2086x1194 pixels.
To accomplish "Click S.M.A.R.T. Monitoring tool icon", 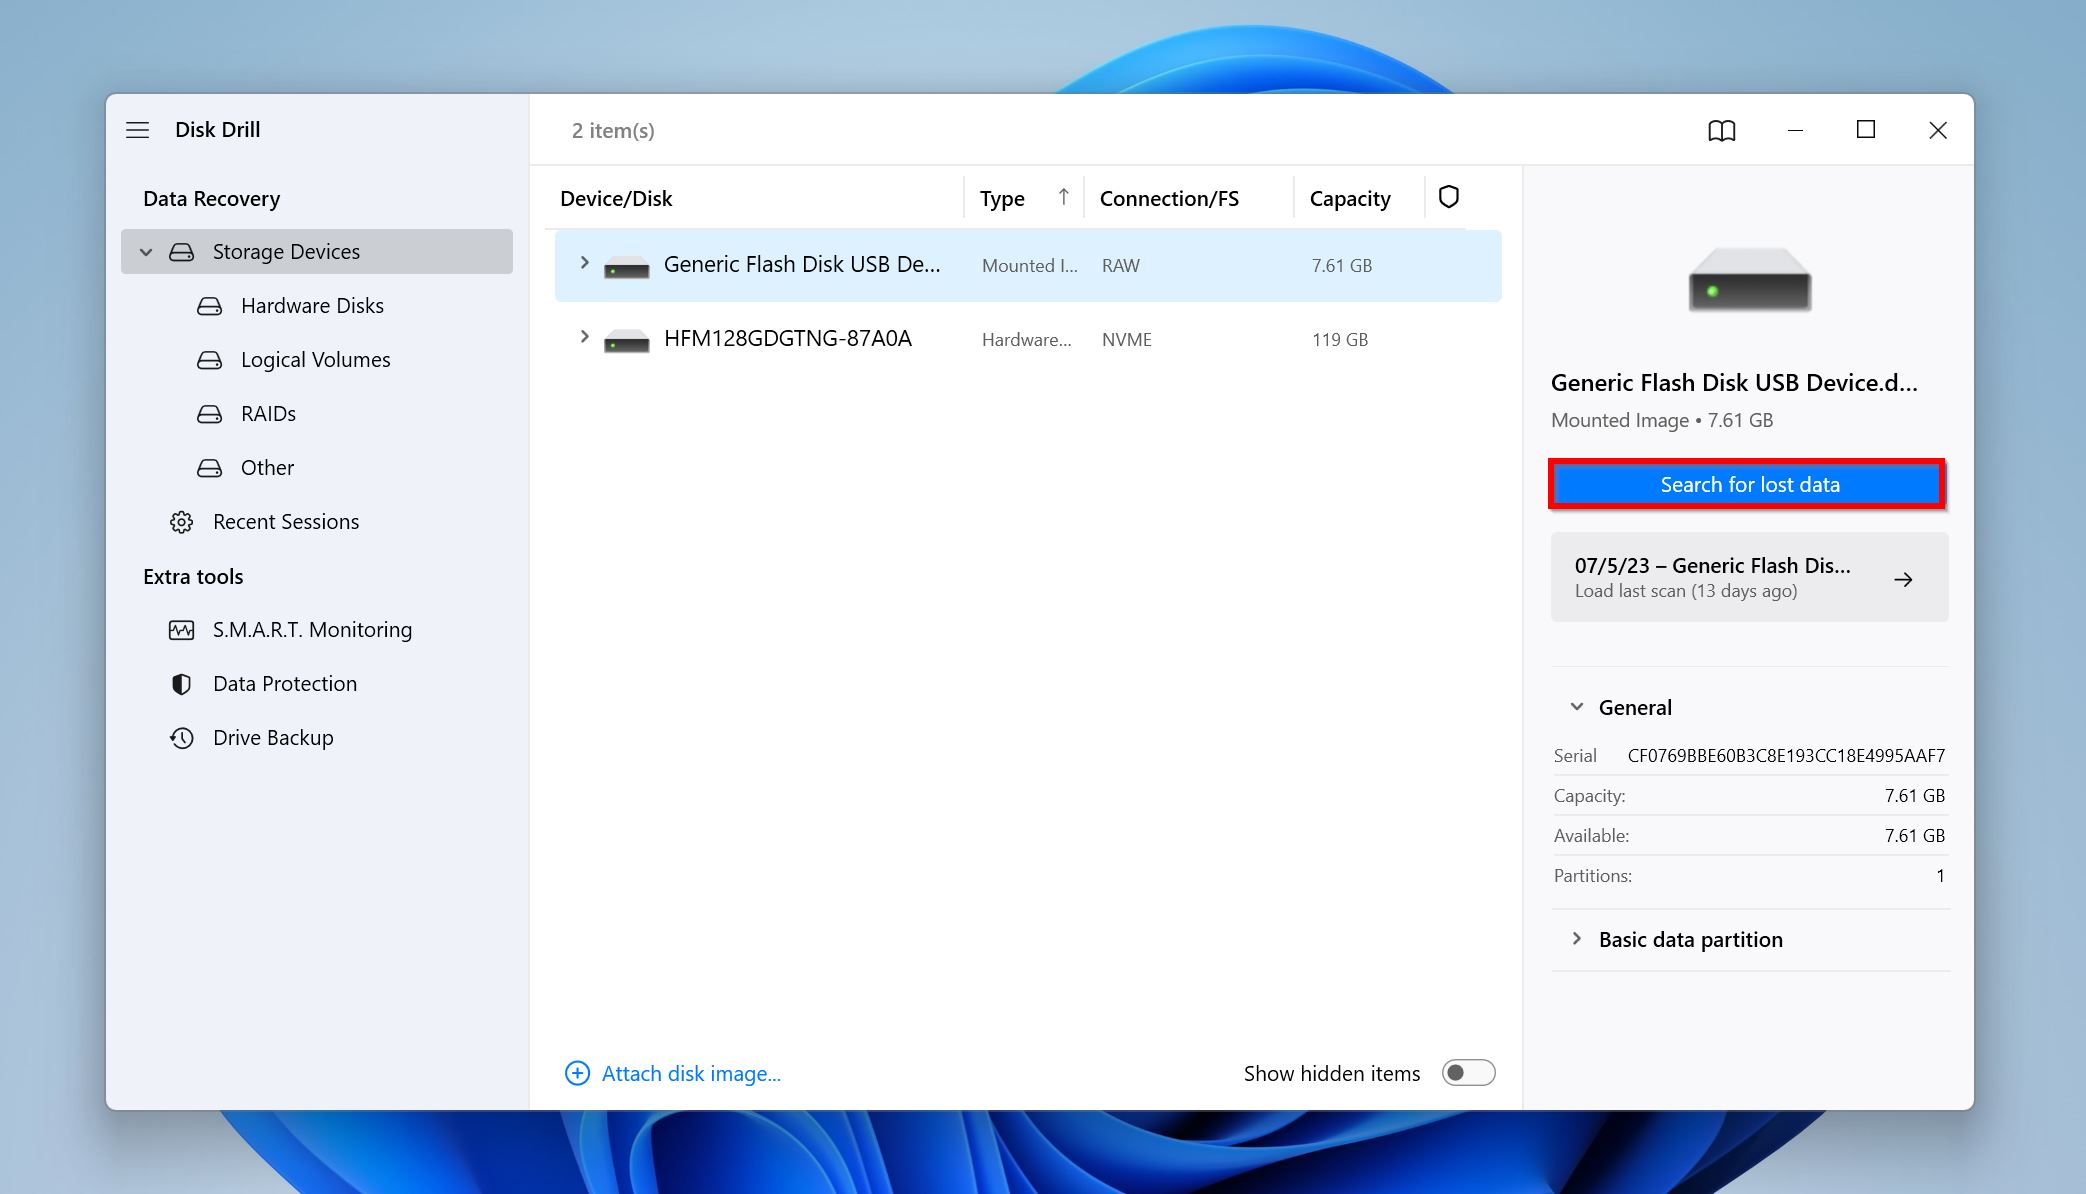I will pos(179,628).
